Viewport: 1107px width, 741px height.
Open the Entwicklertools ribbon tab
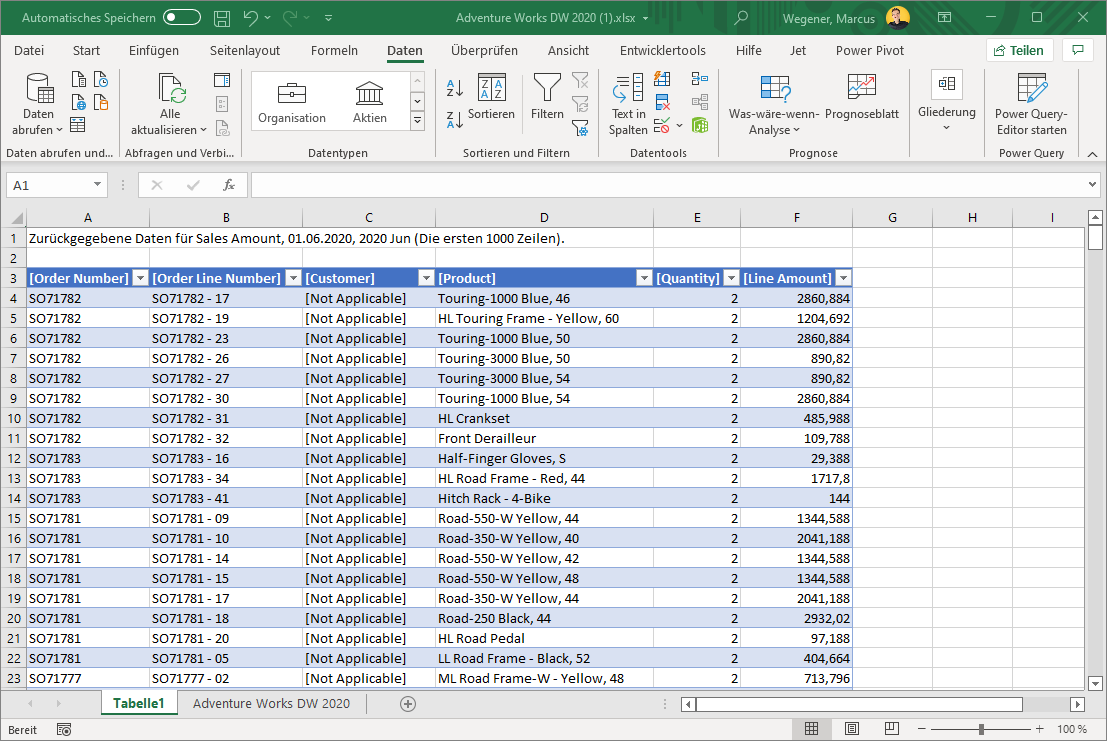point(662,51)
